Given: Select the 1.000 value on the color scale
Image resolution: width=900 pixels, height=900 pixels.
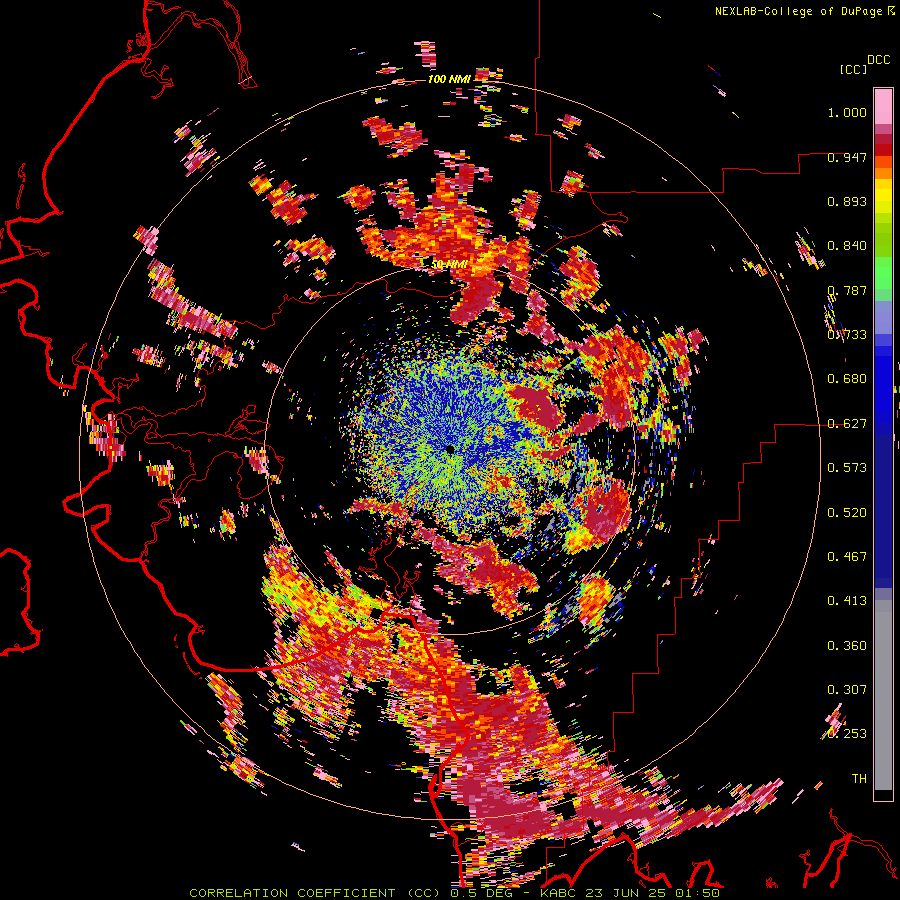Looking at the screenshot, I should tap(847, 112).
